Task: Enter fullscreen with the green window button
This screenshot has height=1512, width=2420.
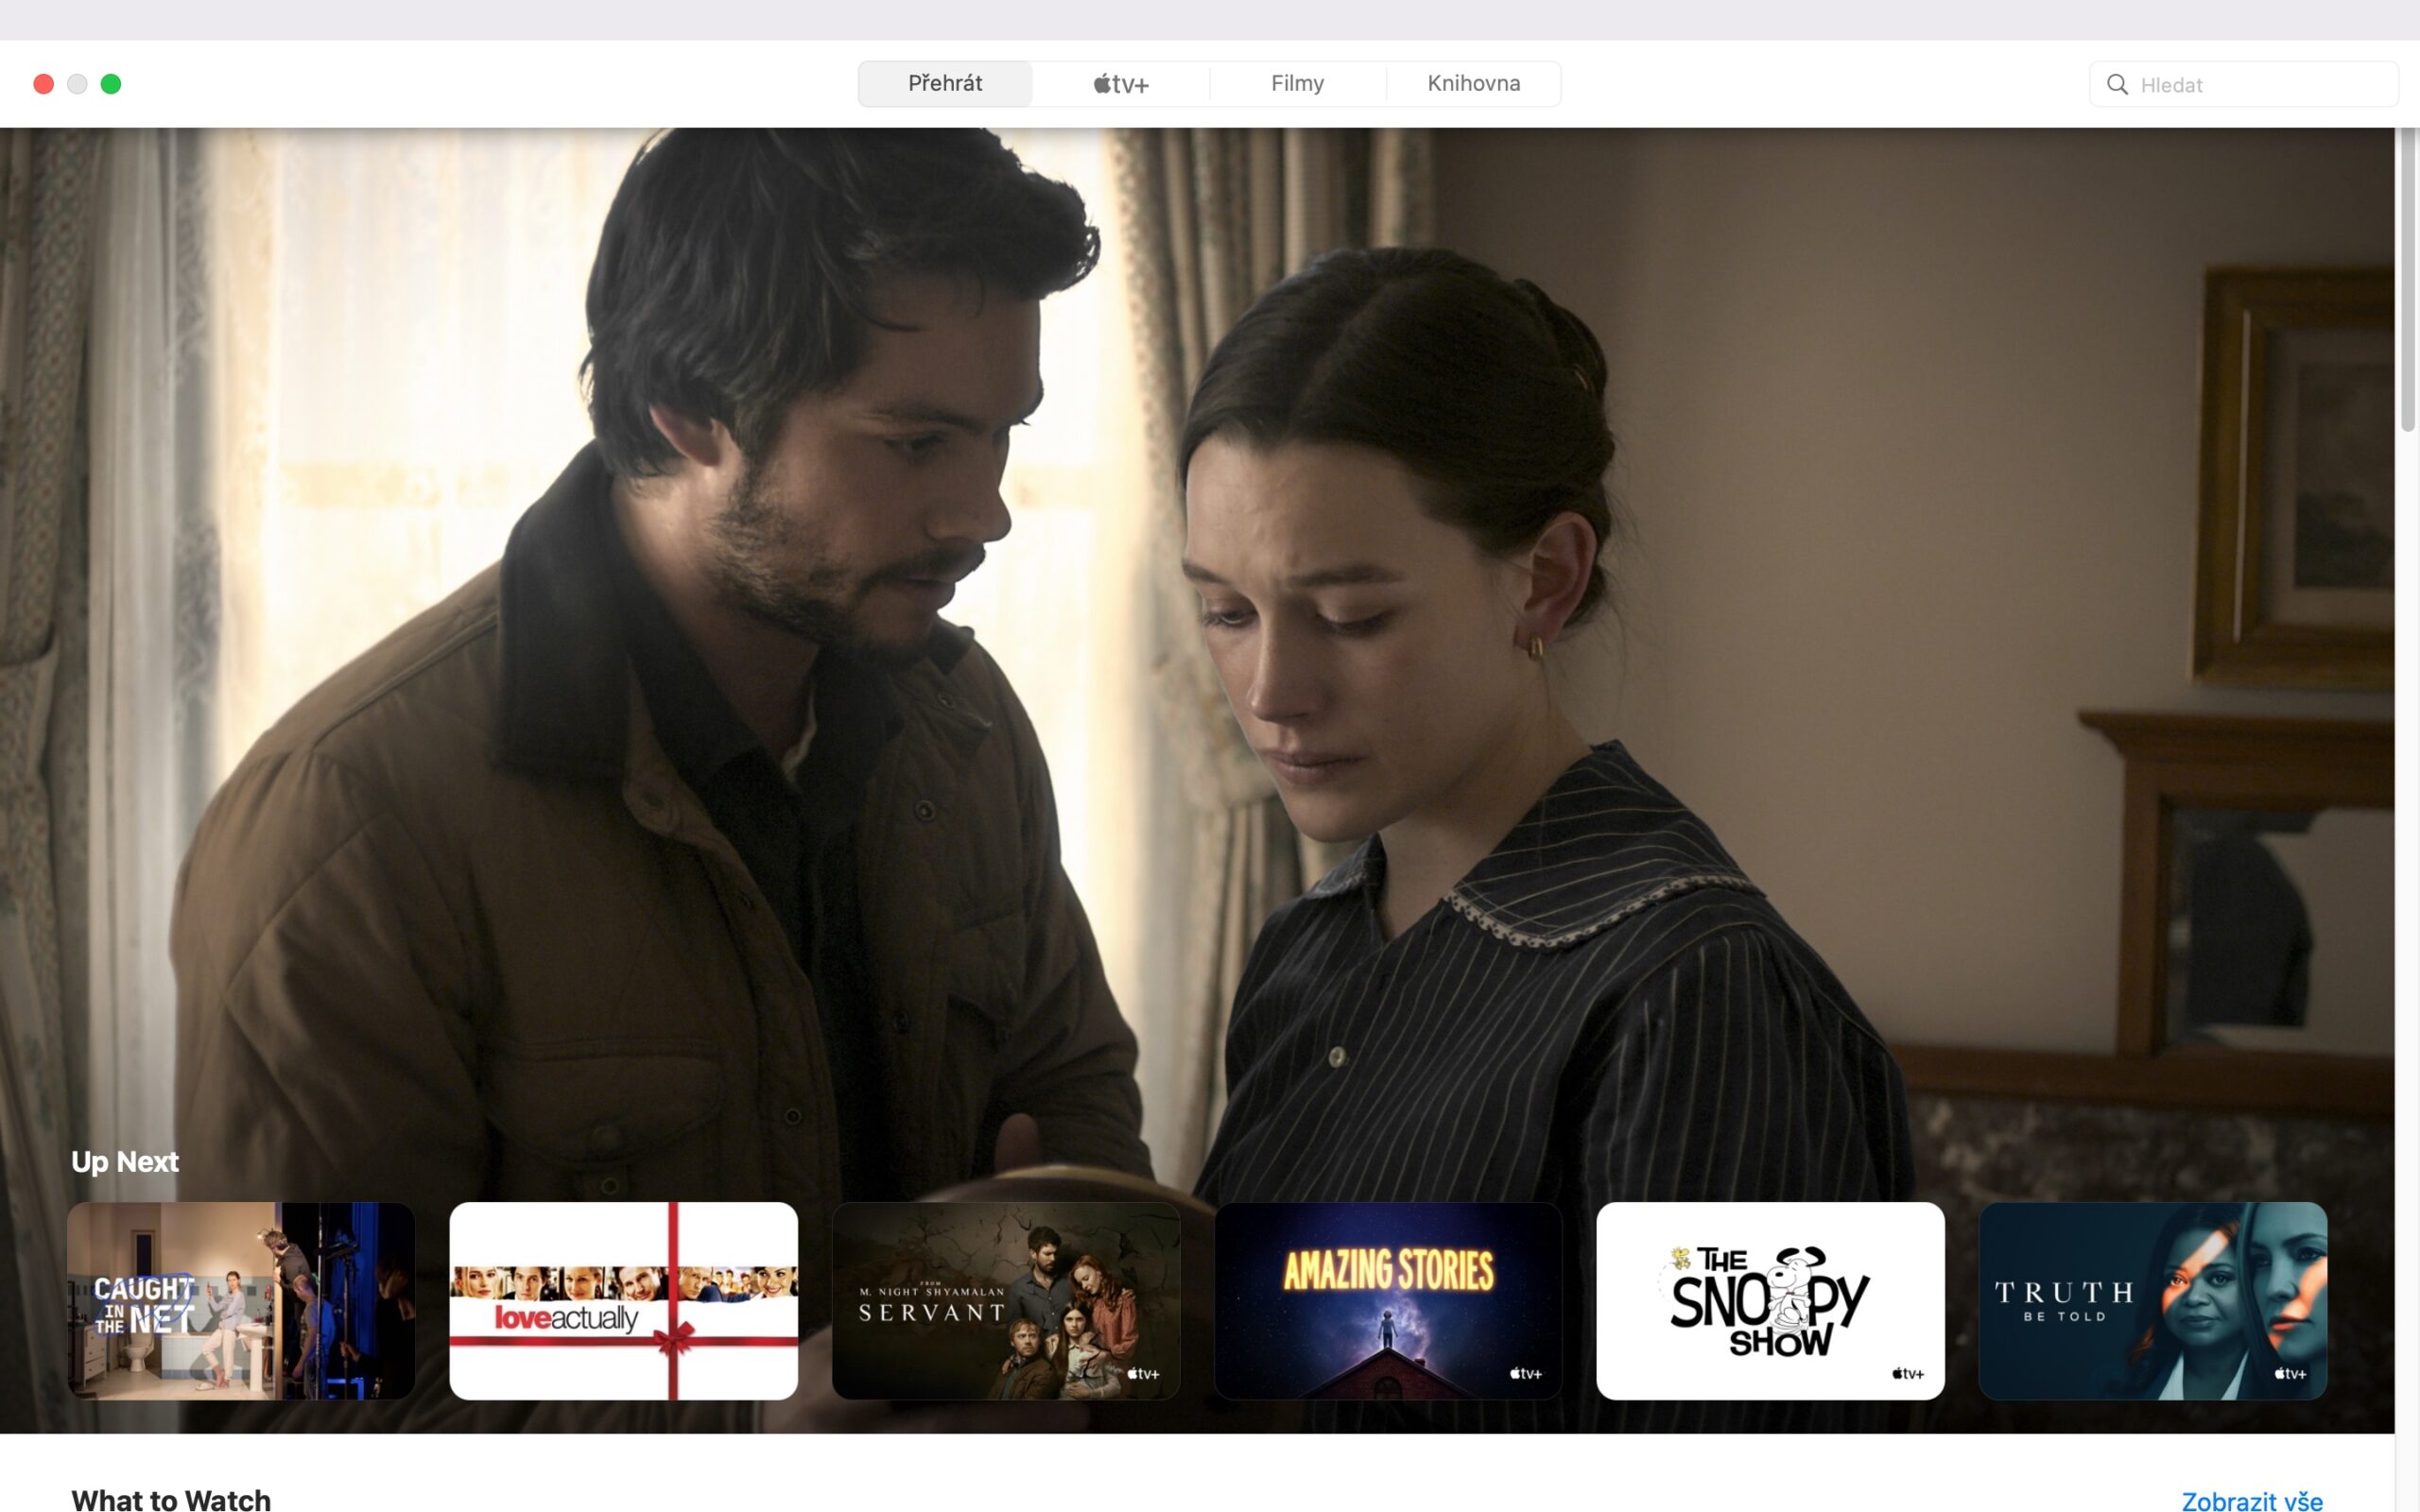Action: [x=111, y=84]
